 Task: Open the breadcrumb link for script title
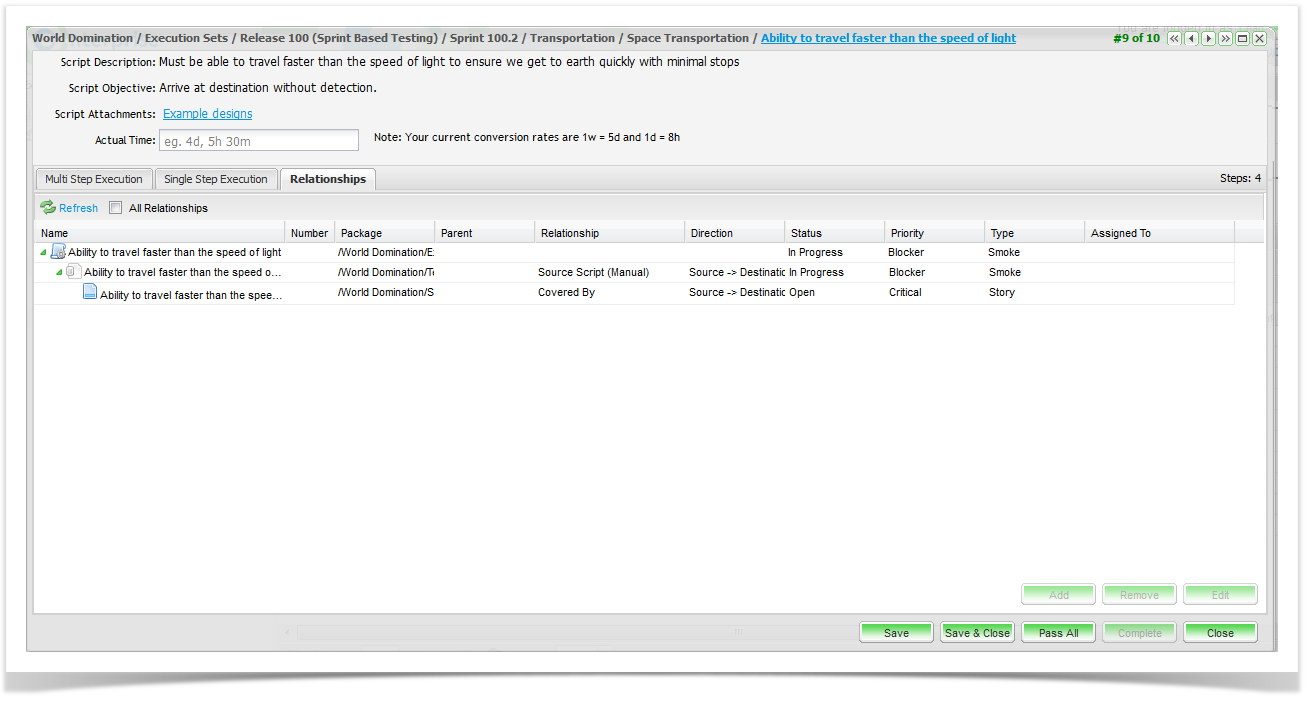[888, 38]
